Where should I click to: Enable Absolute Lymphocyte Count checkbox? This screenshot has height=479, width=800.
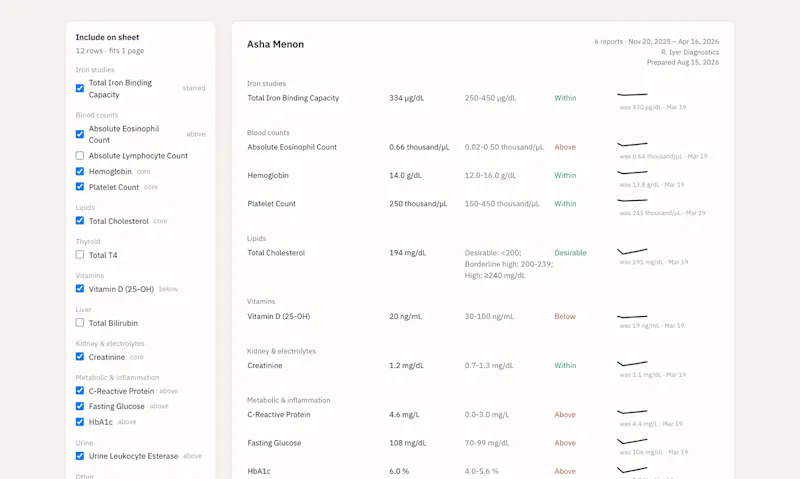pyautogui.click(x=80, y=156)
